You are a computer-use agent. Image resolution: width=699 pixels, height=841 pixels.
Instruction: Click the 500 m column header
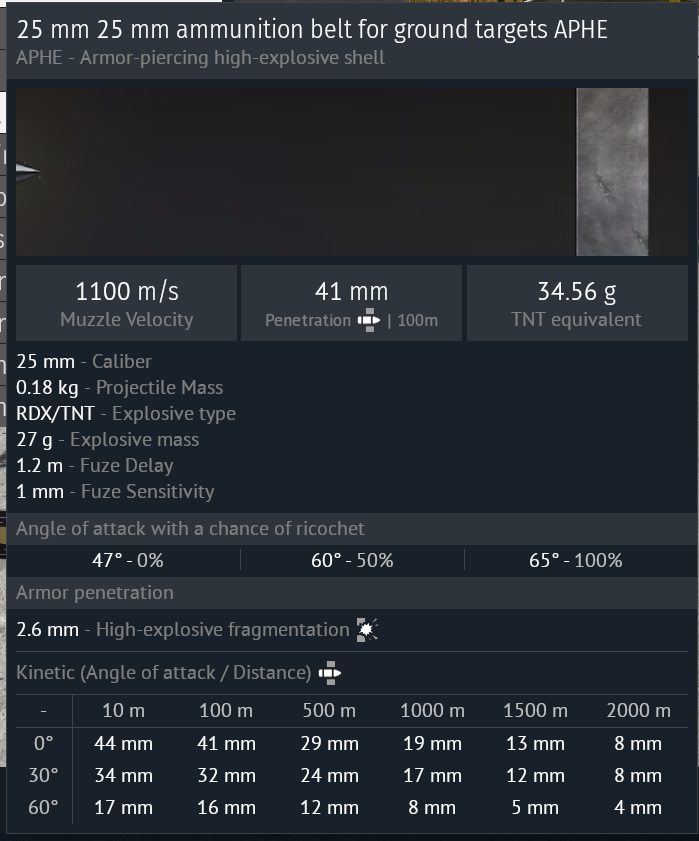click(x=329, y=710)
